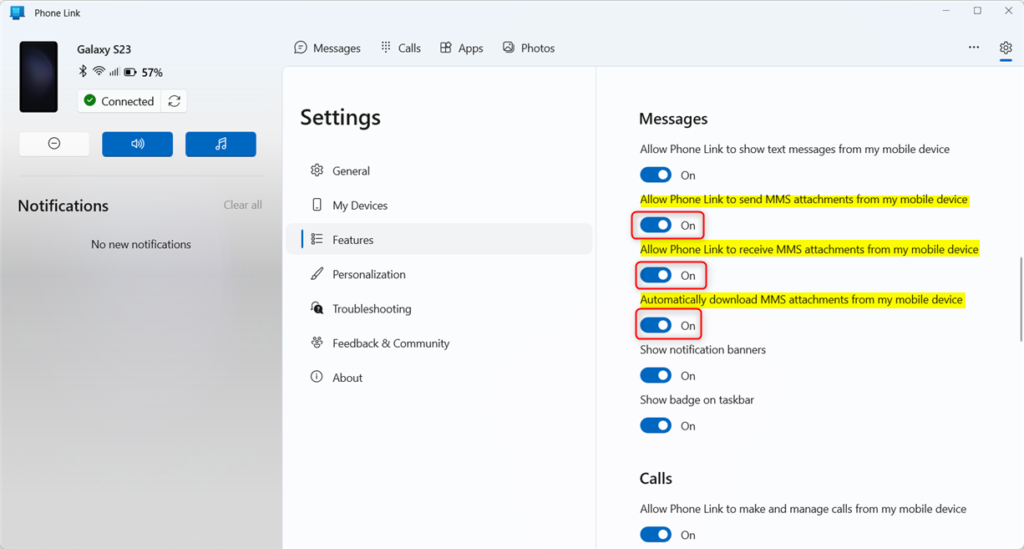Enable do not disturb on phone
The width and height of the screenshot is (1024, 549).
[54, 144]
